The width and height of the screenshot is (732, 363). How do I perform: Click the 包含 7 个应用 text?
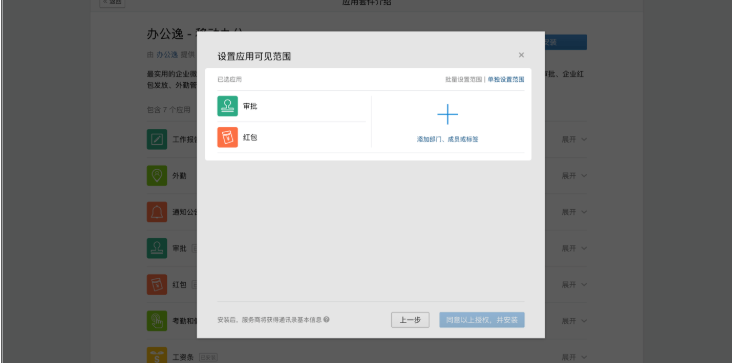[169, 110]
